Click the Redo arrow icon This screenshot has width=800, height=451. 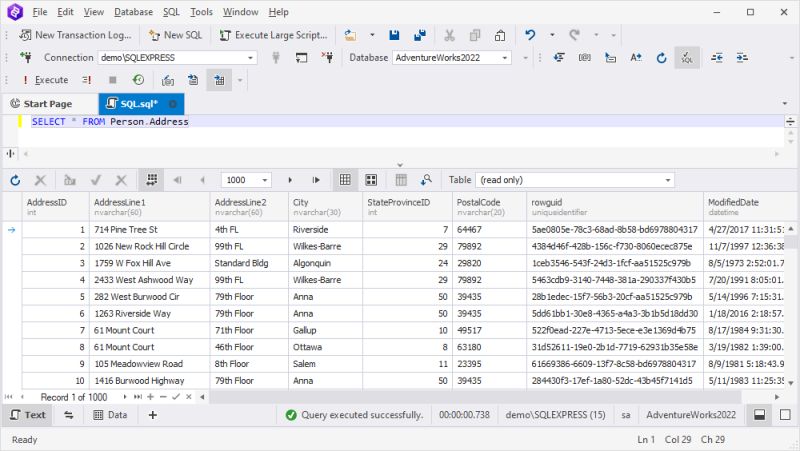tap(574, 35)
